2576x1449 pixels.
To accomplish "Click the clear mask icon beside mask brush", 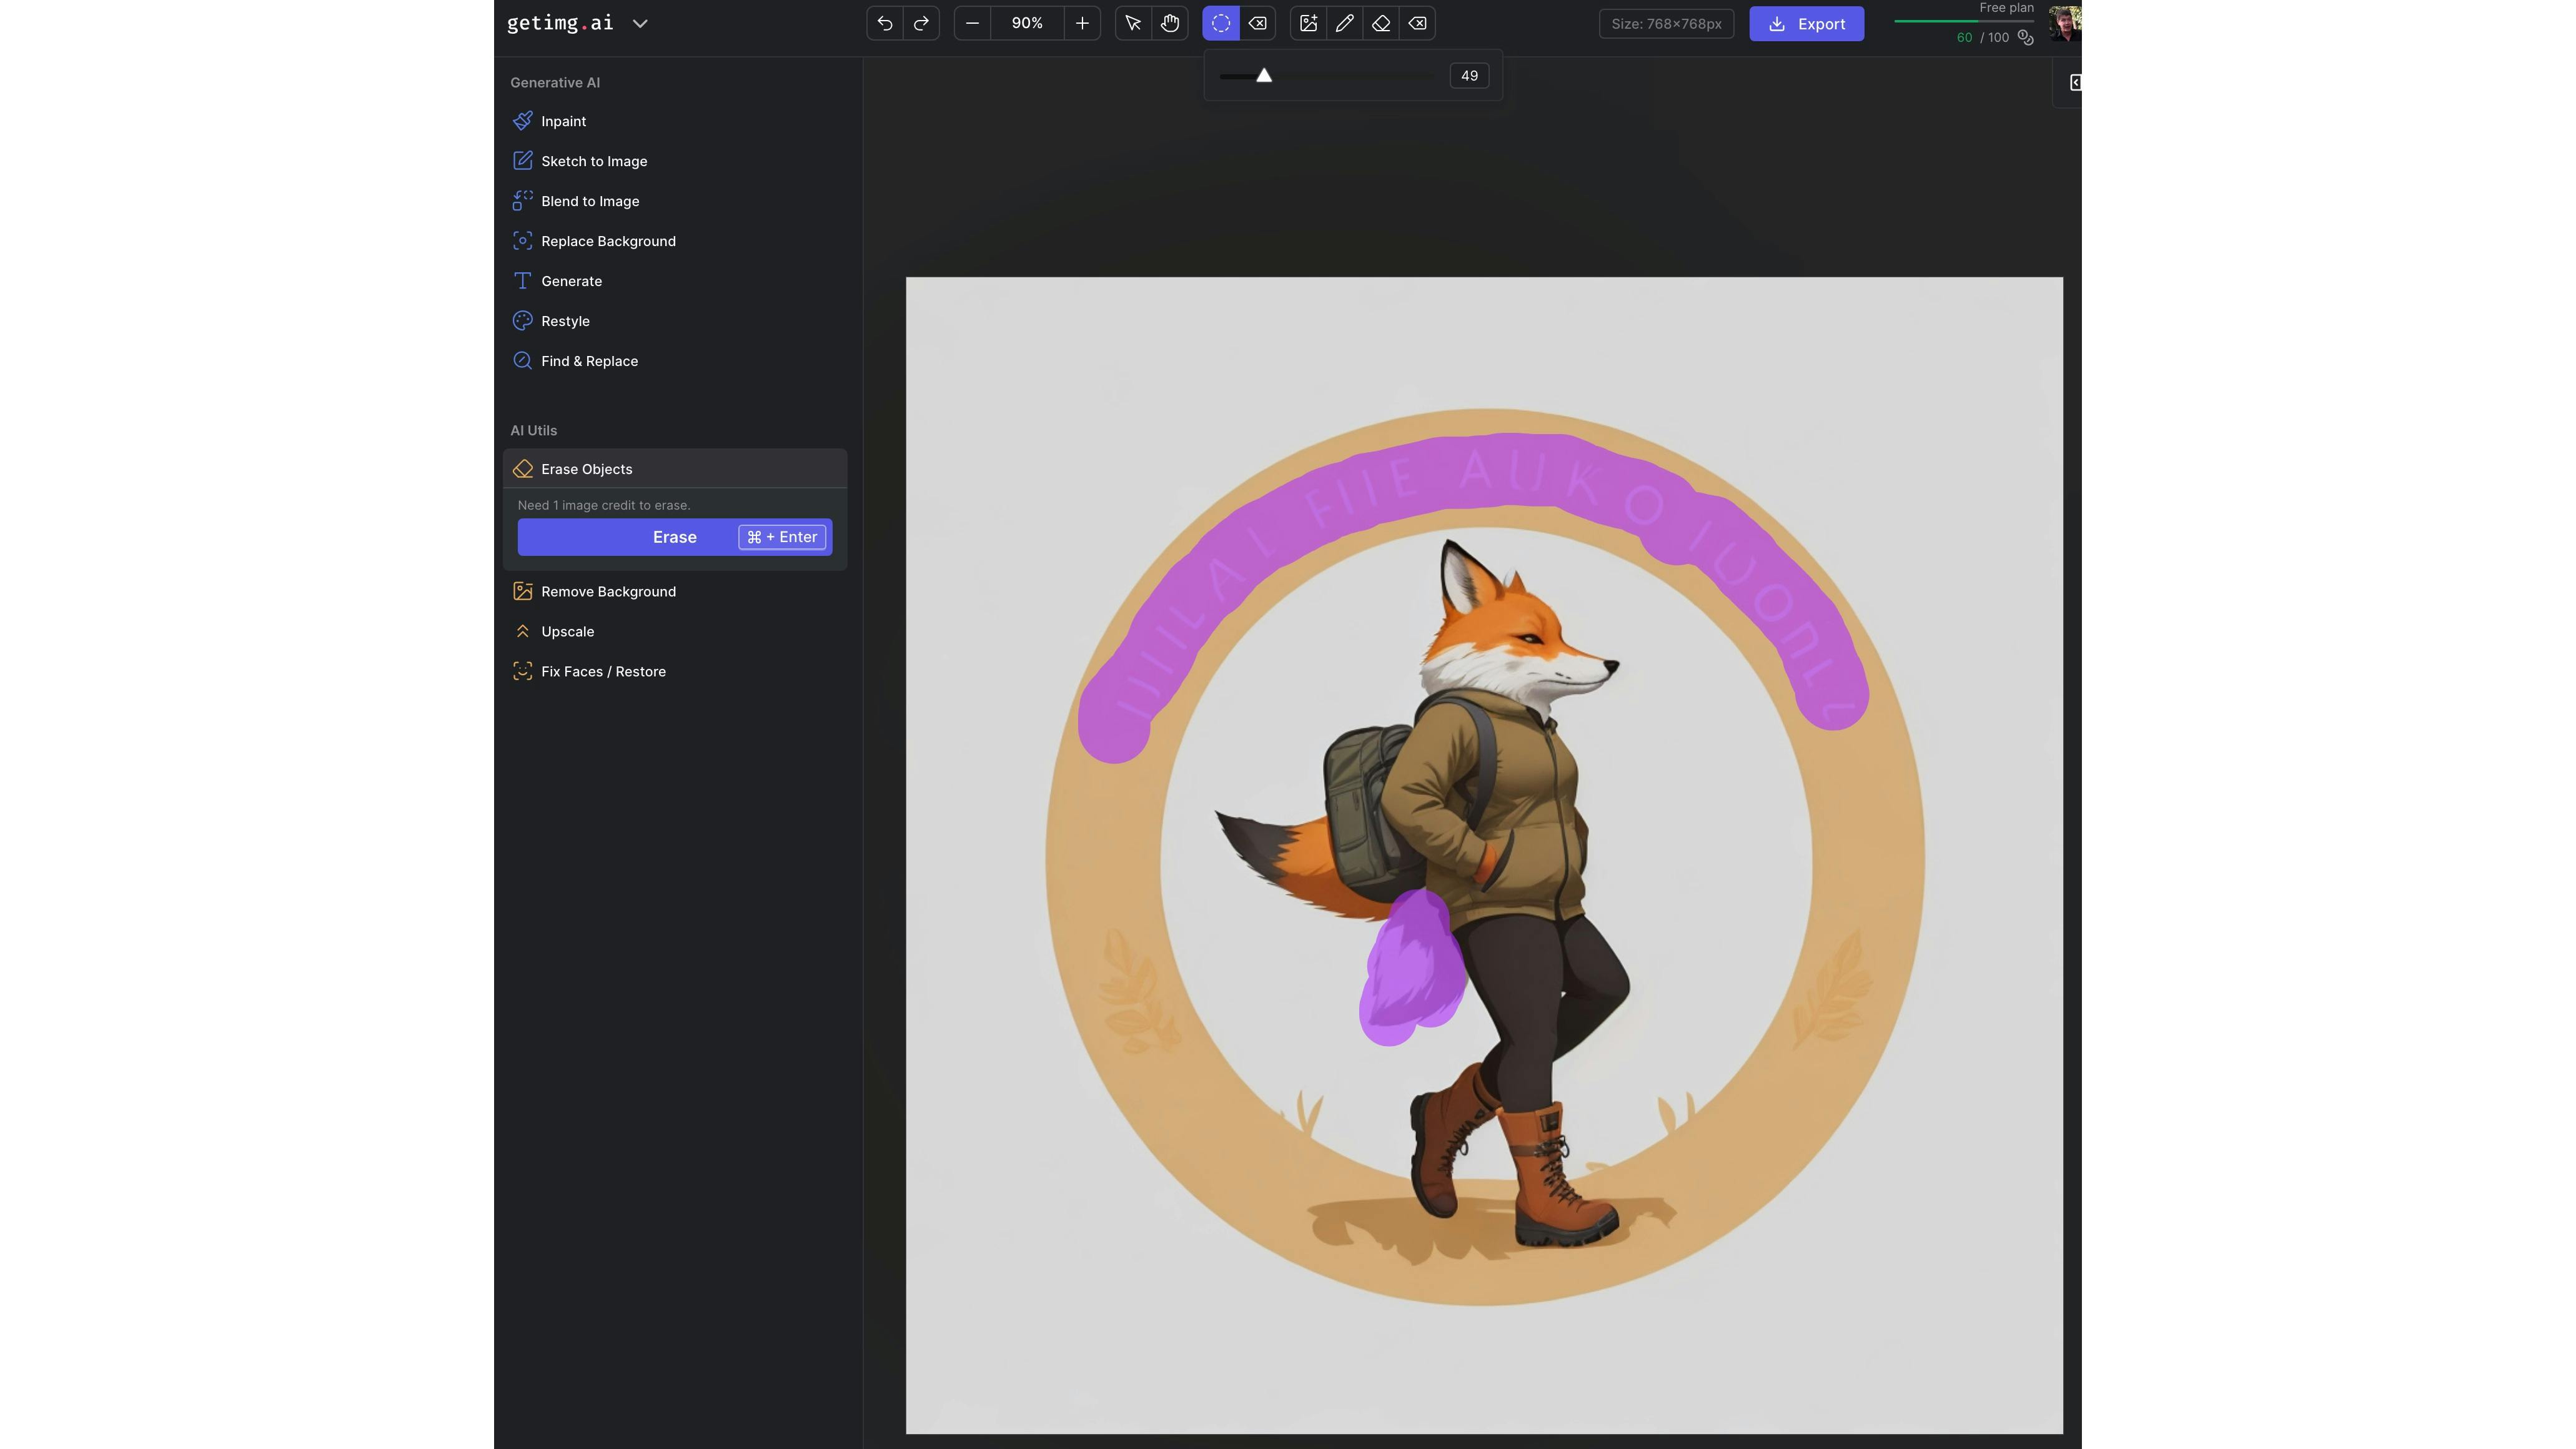I will pyautogui.click(x=1257, y=23).
